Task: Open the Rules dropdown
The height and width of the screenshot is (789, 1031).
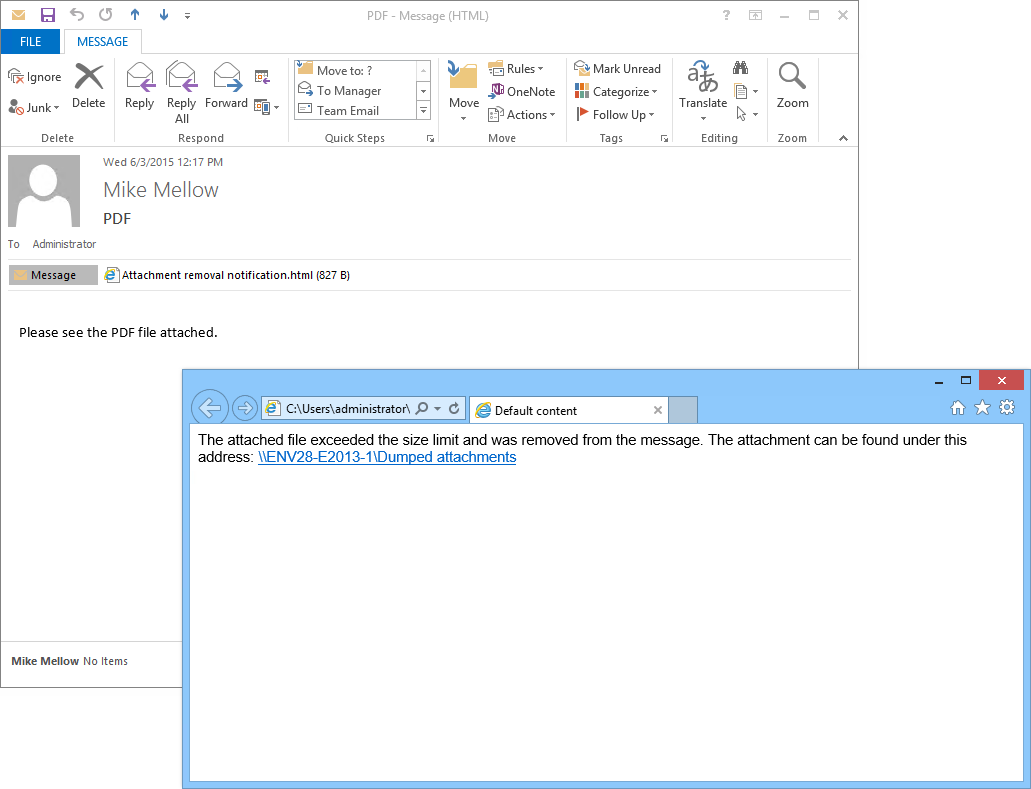Action: [516, 68]
